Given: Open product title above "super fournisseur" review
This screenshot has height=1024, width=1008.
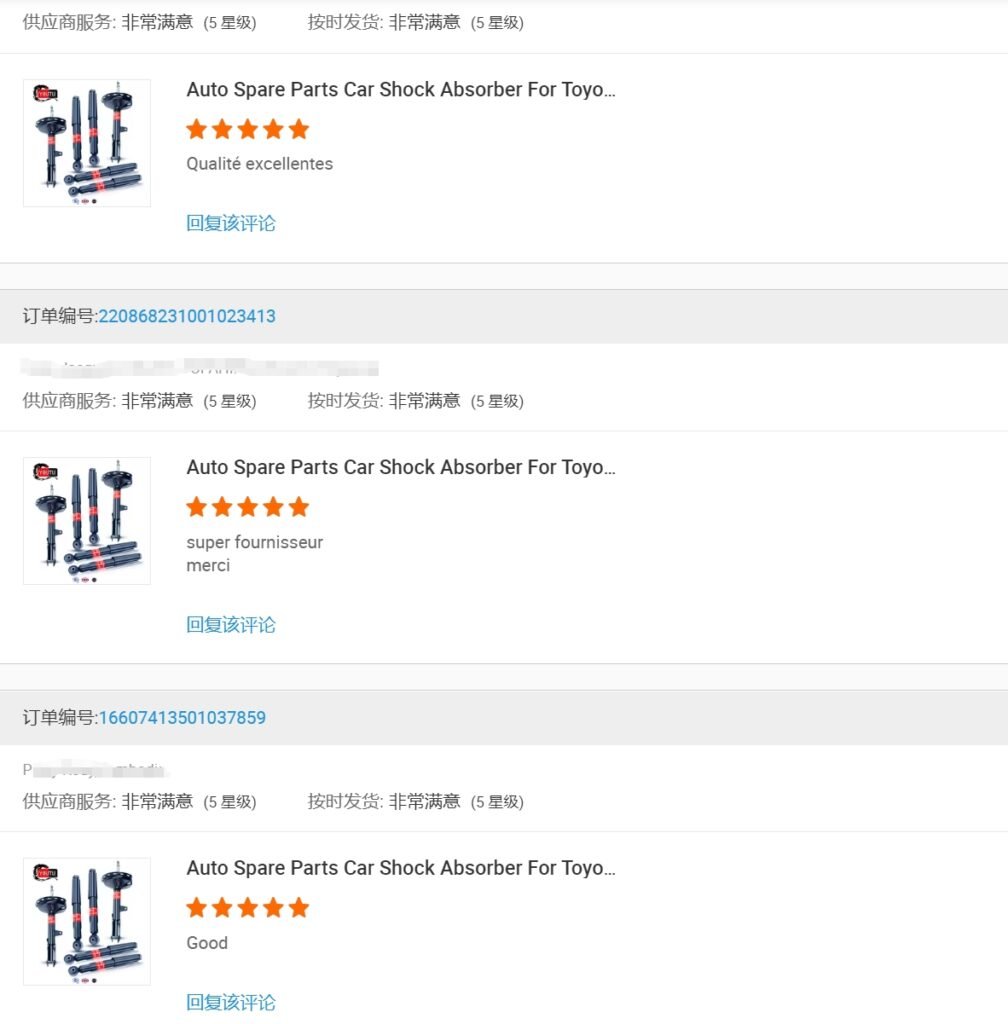Looking at the screenshot, I should (x=401, y=467).
